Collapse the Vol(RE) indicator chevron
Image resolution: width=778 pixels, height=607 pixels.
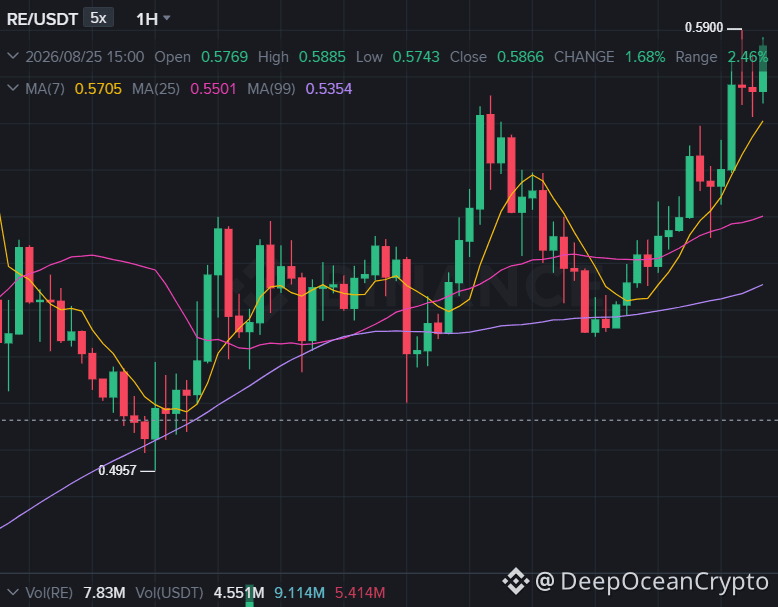13,592
